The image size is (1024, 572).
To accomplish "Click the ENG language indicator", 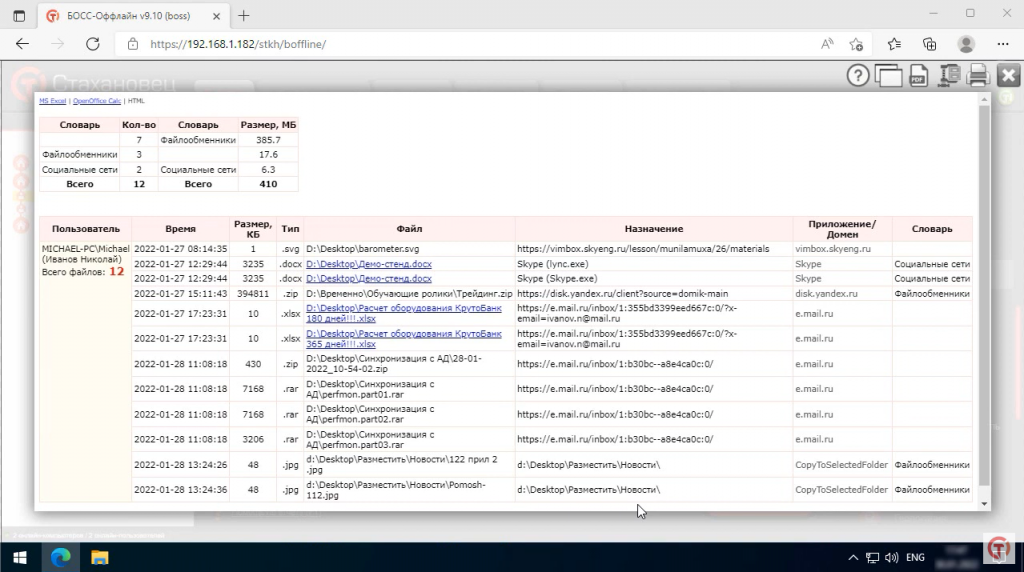I will pos(915,558).
